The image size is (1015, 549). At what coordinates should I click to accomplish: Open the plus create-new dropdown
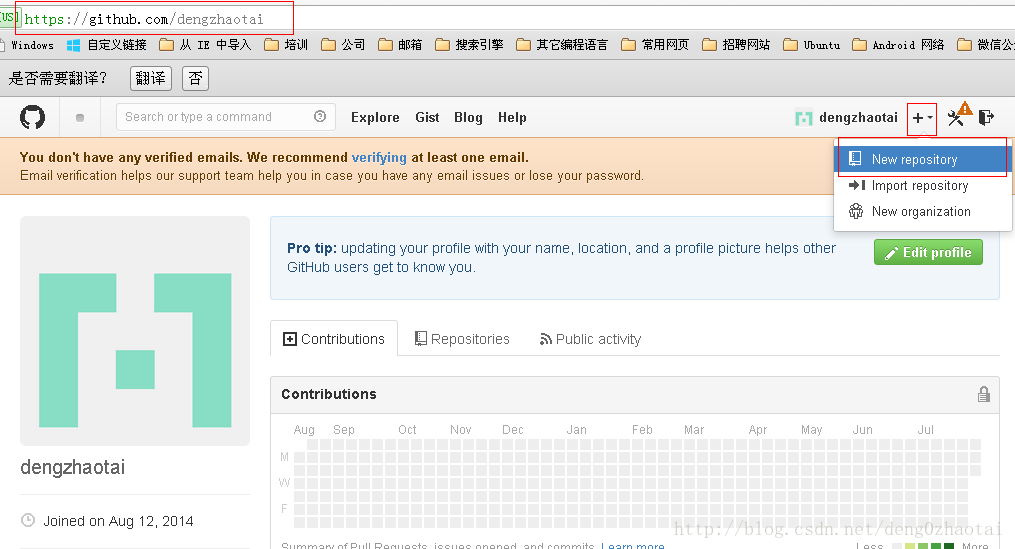[922, 118]
